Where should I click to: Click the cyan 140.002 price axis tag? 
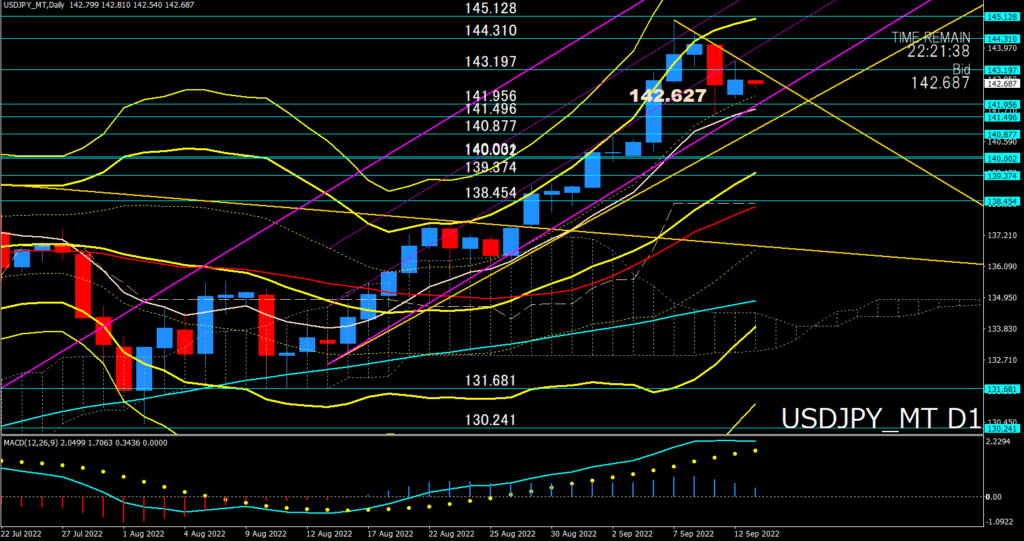point(1003,159)
